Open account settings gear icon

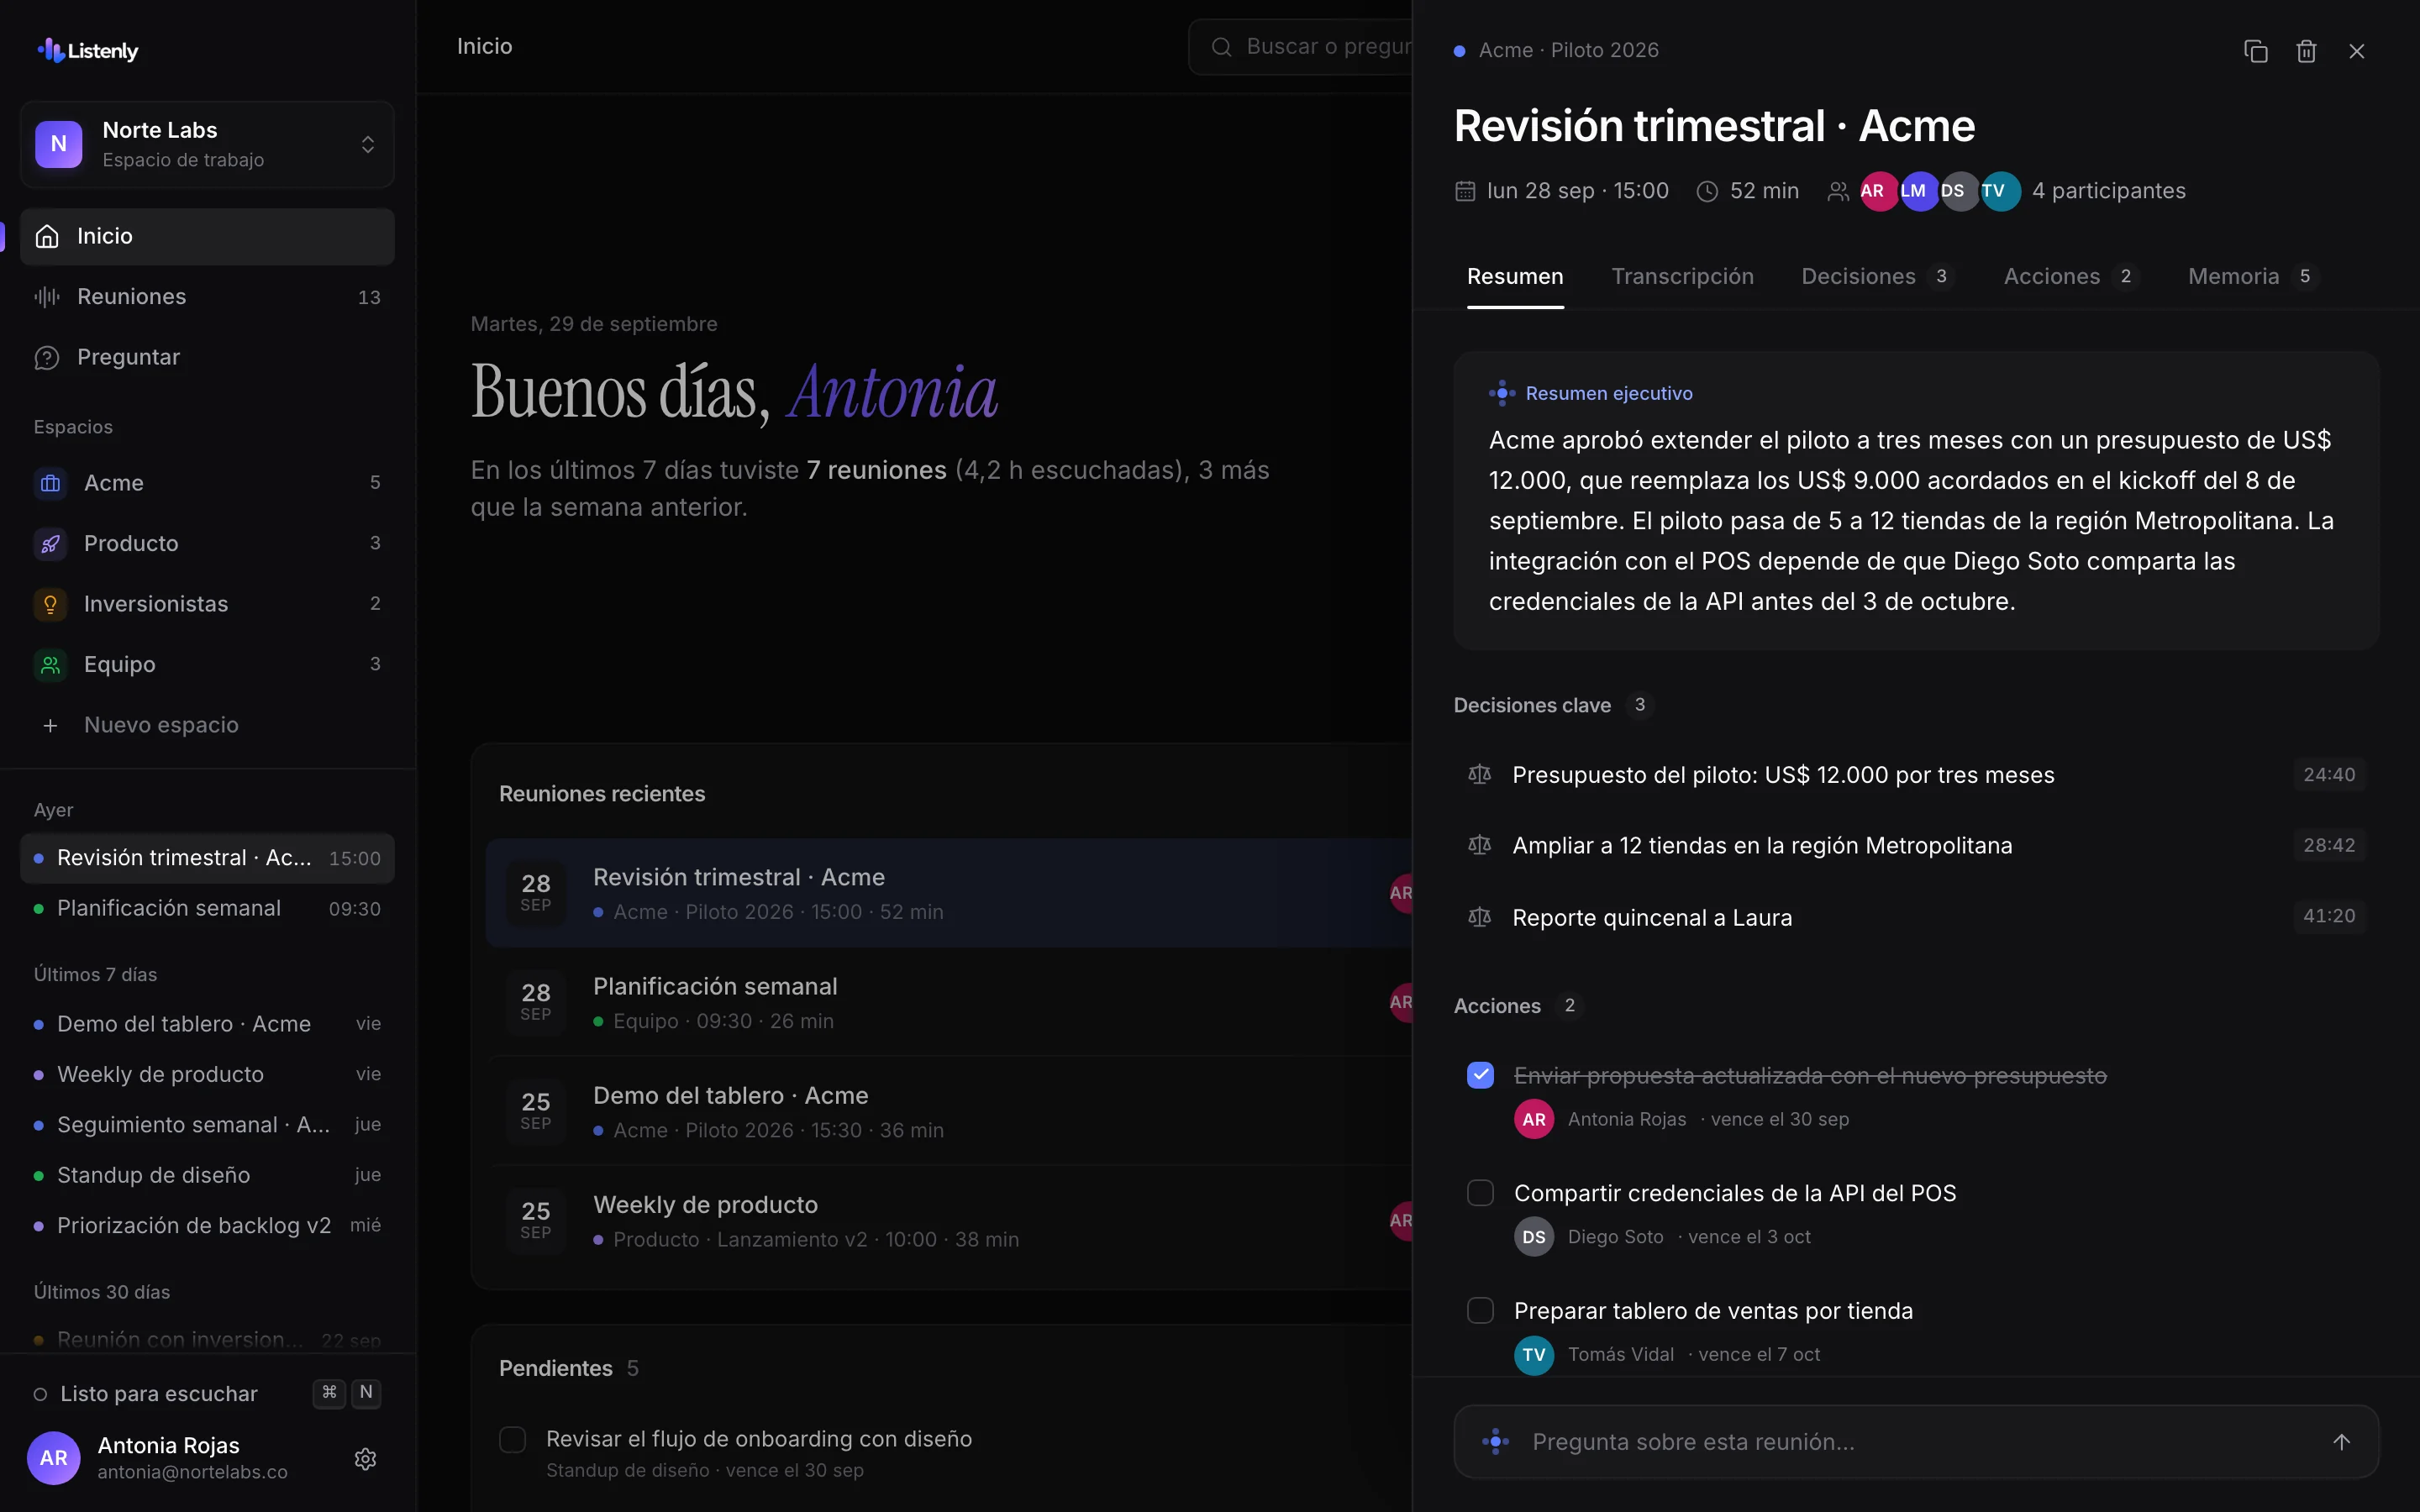point(365,1459)
